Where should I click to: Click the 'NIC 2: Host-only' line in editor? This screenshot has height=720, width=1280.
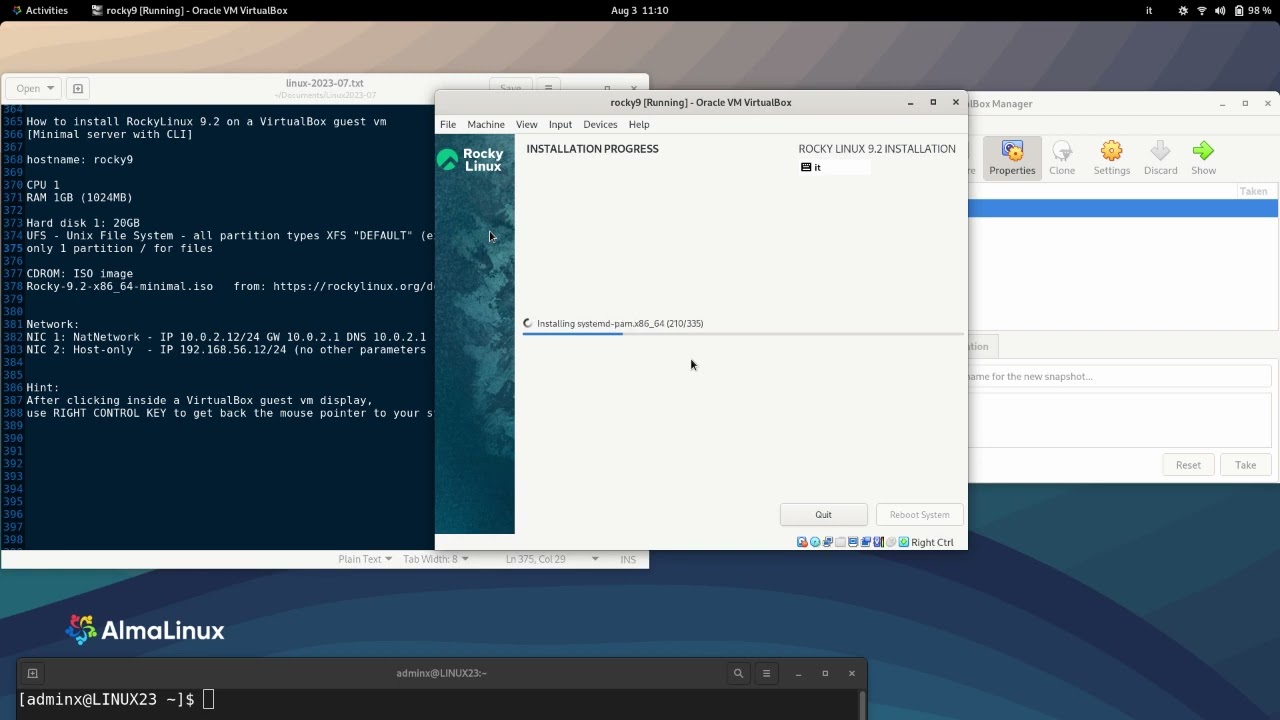pyautogui.click(x=226, y=349)
